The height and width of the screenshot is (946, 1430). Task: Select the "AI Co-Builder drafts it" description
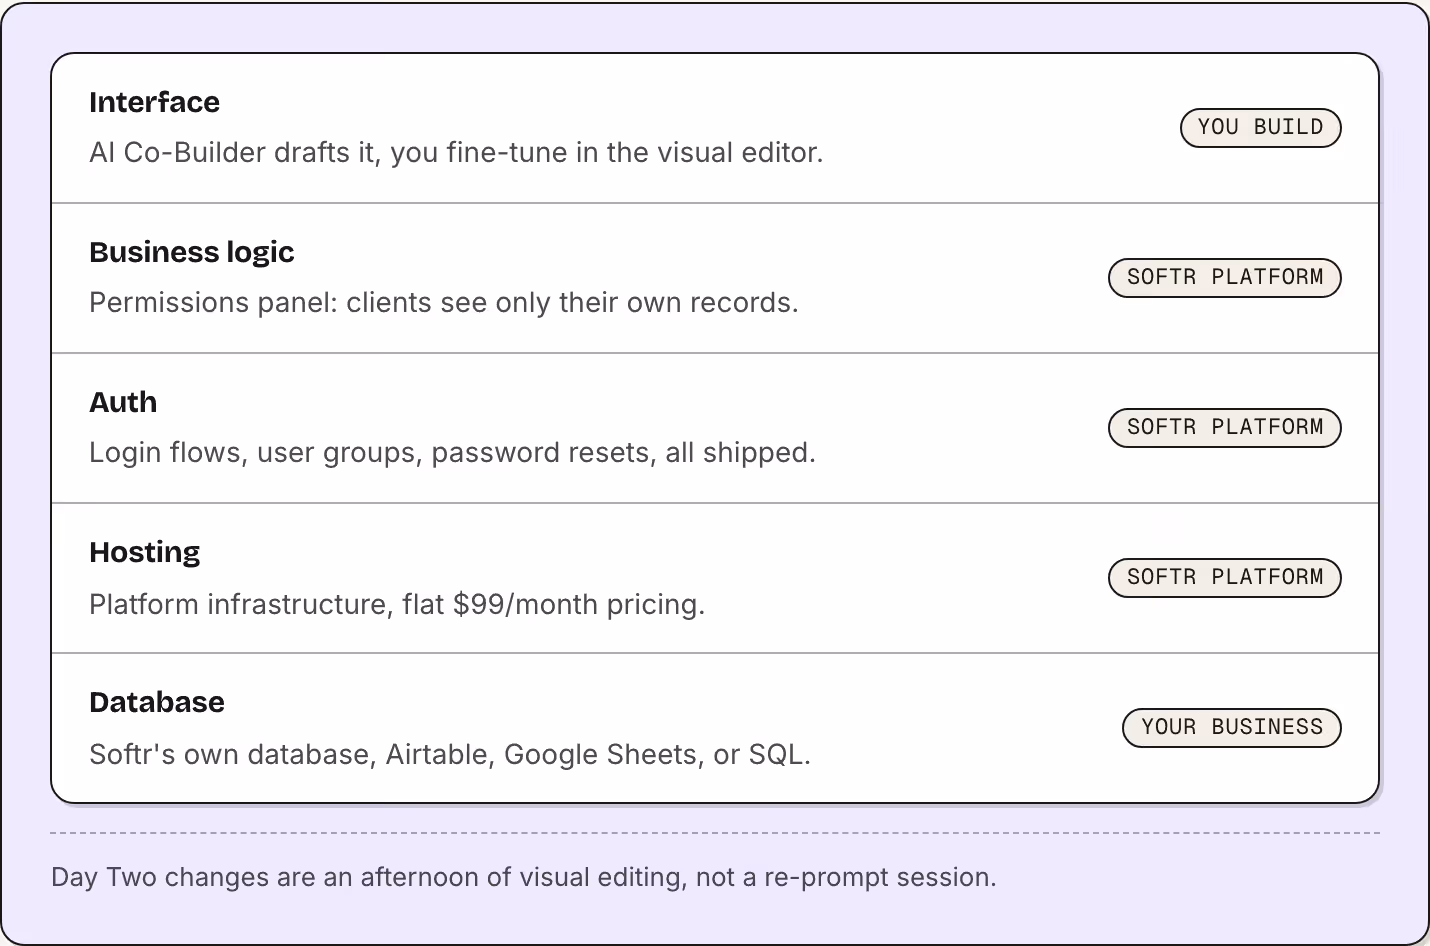tap(456, 152)
